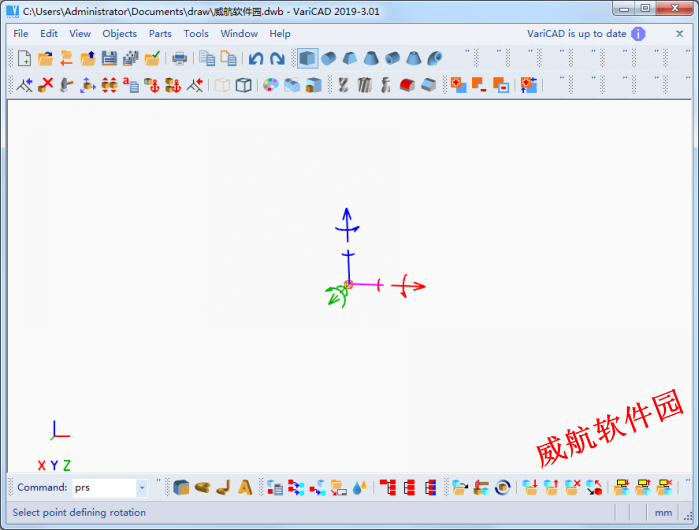Click the threaded screw solid icon

[365, 84]
